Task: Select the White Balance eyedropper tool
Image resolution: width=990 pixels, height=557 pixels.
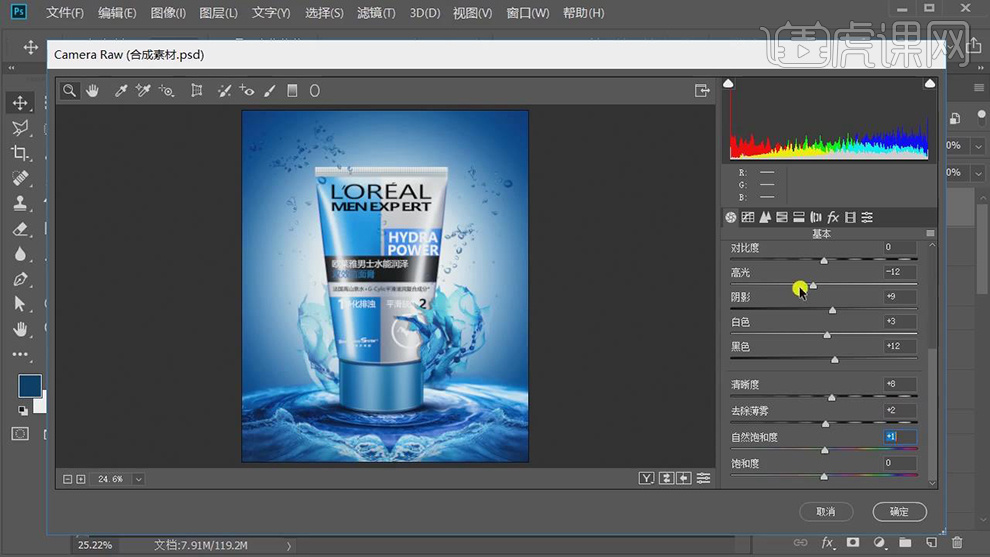Action: (121, 91)
